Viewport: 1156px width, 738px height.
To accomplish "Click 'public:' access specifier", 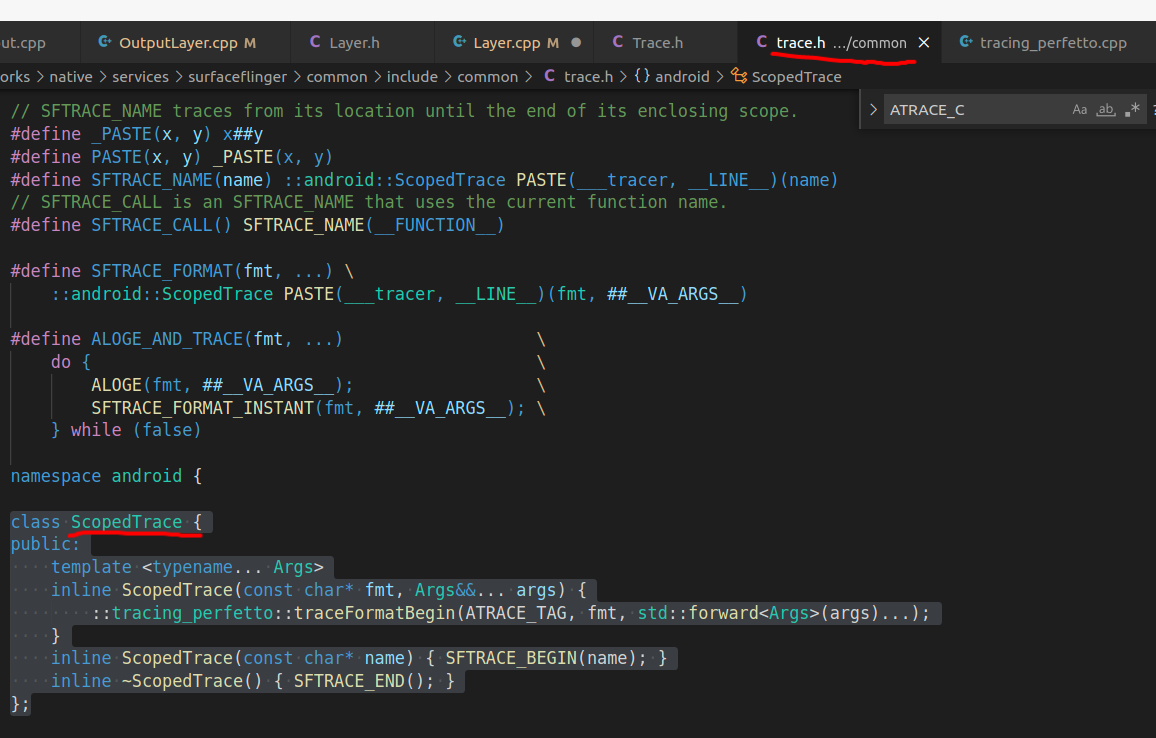I will pos(45,544).
